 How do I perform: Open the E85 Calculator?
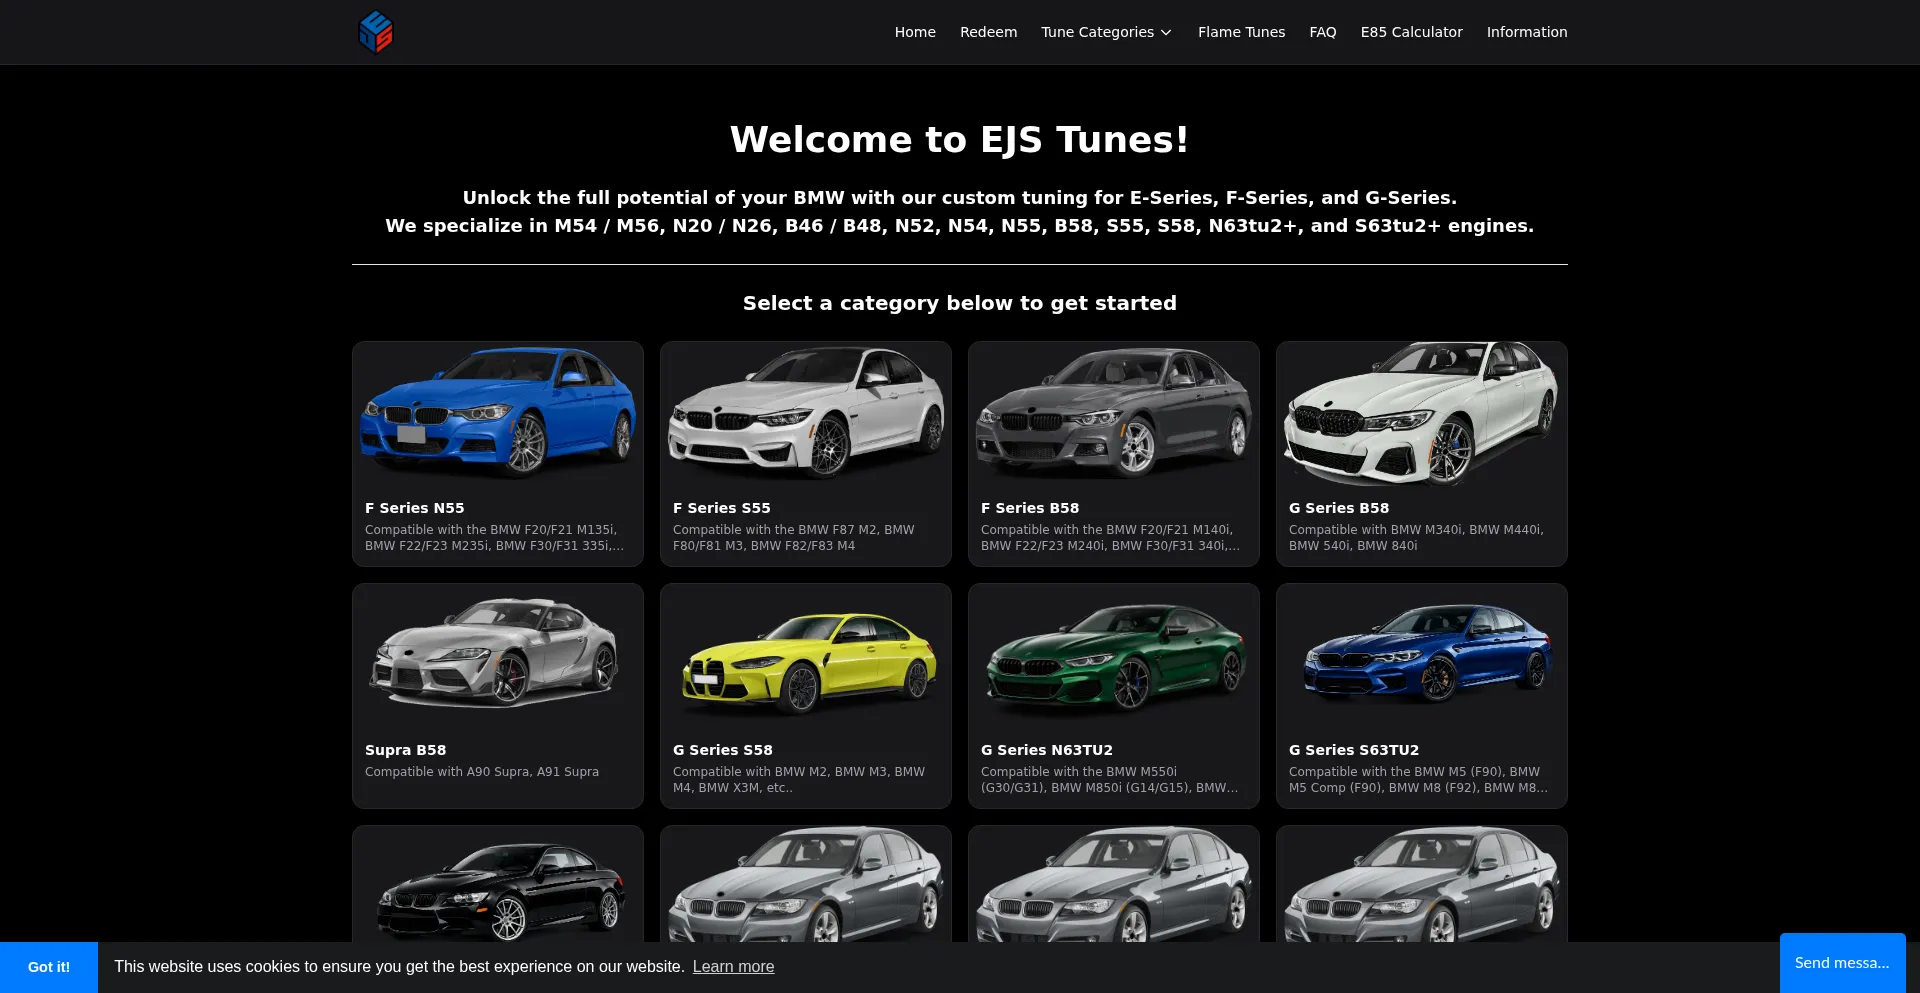pyautogui.click(x=1411, y=32)
